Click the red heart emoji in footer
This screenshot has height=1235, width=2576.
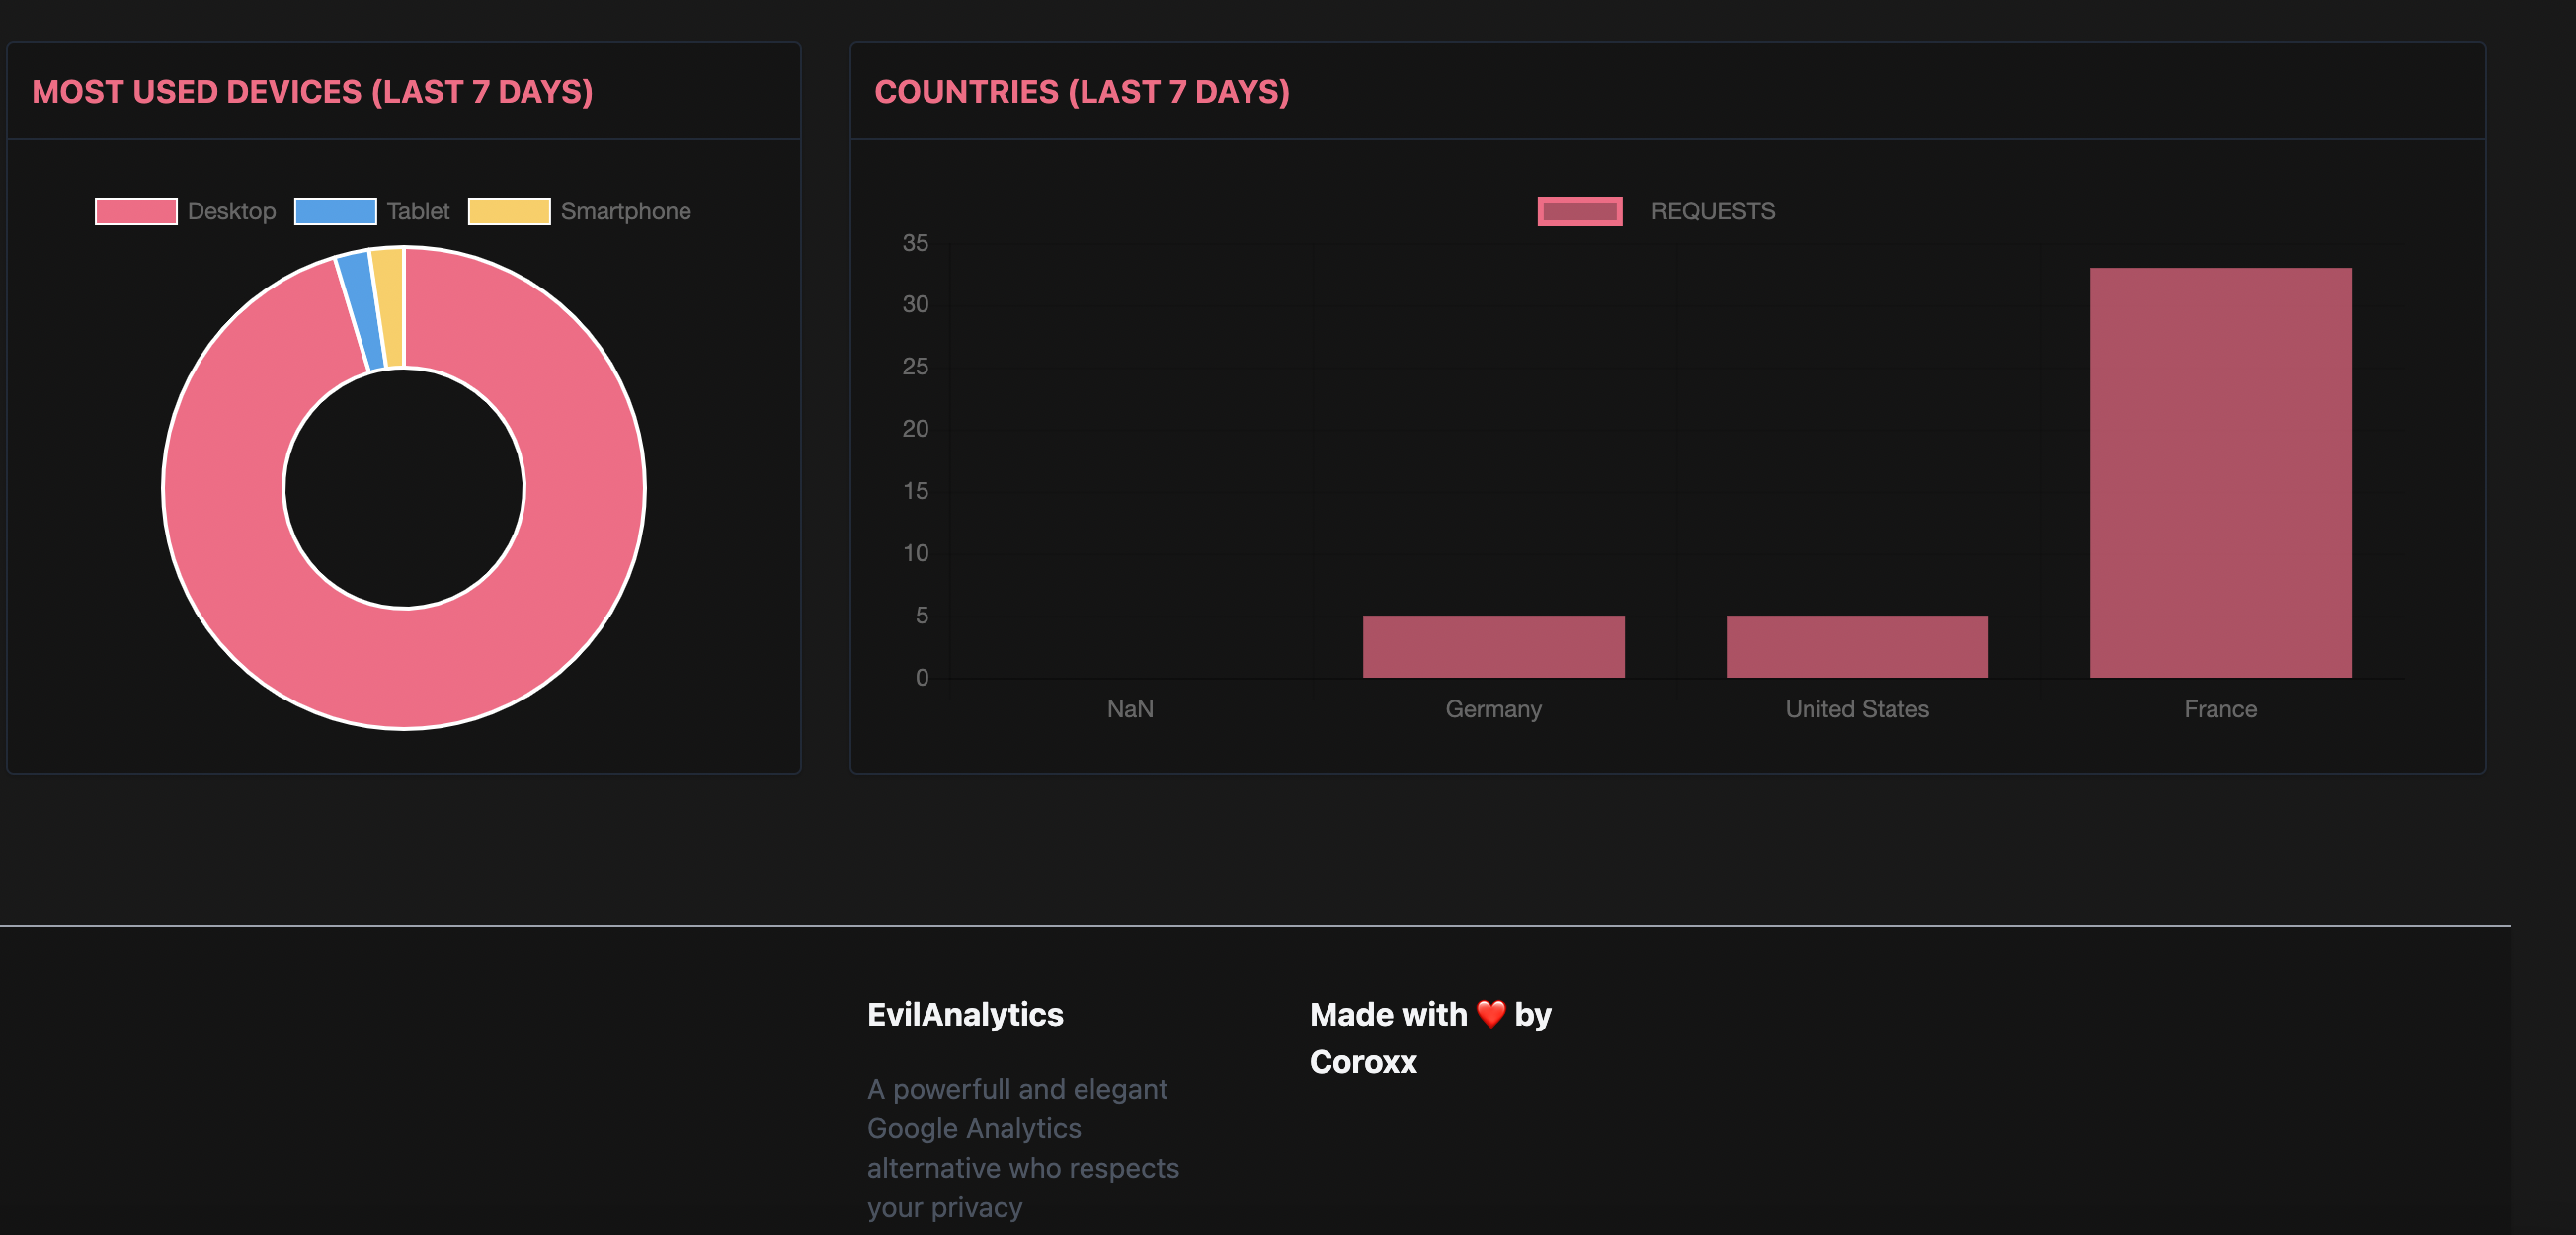click(x=1490, y=1014)
